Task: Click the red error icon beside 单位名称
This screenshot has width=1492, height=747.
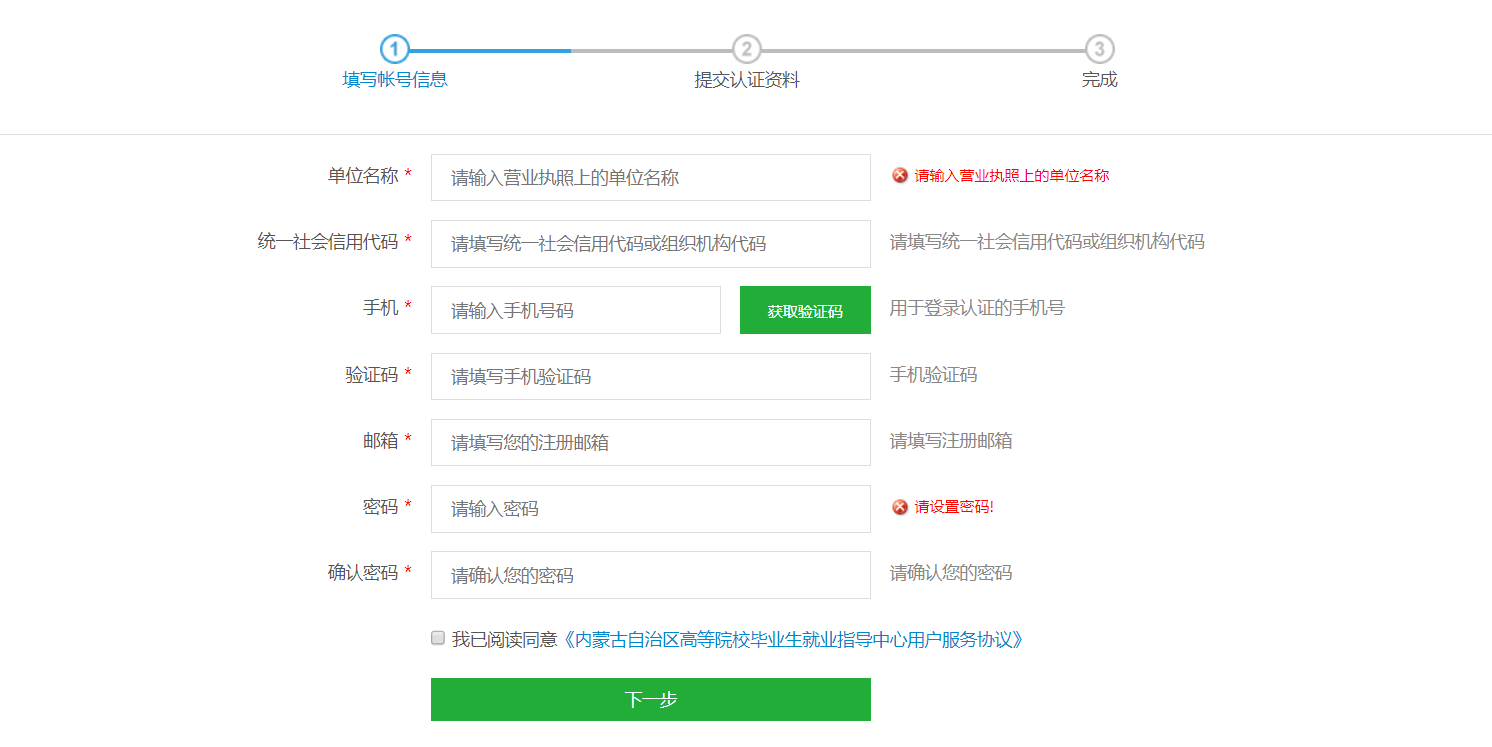Action: [x=900, y=176]
